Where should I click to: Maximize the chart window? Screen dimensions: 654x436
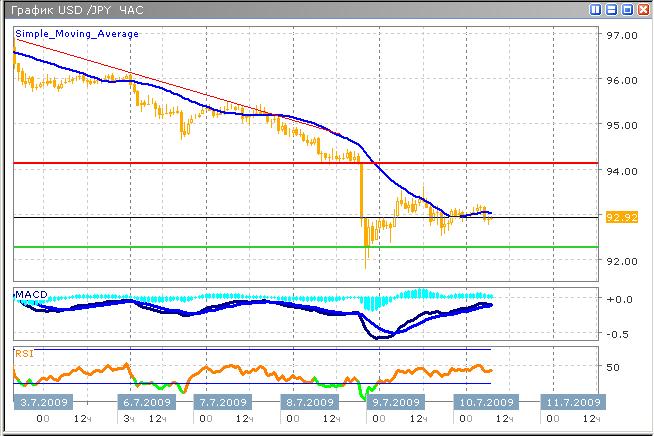click(x=627, y=10)
